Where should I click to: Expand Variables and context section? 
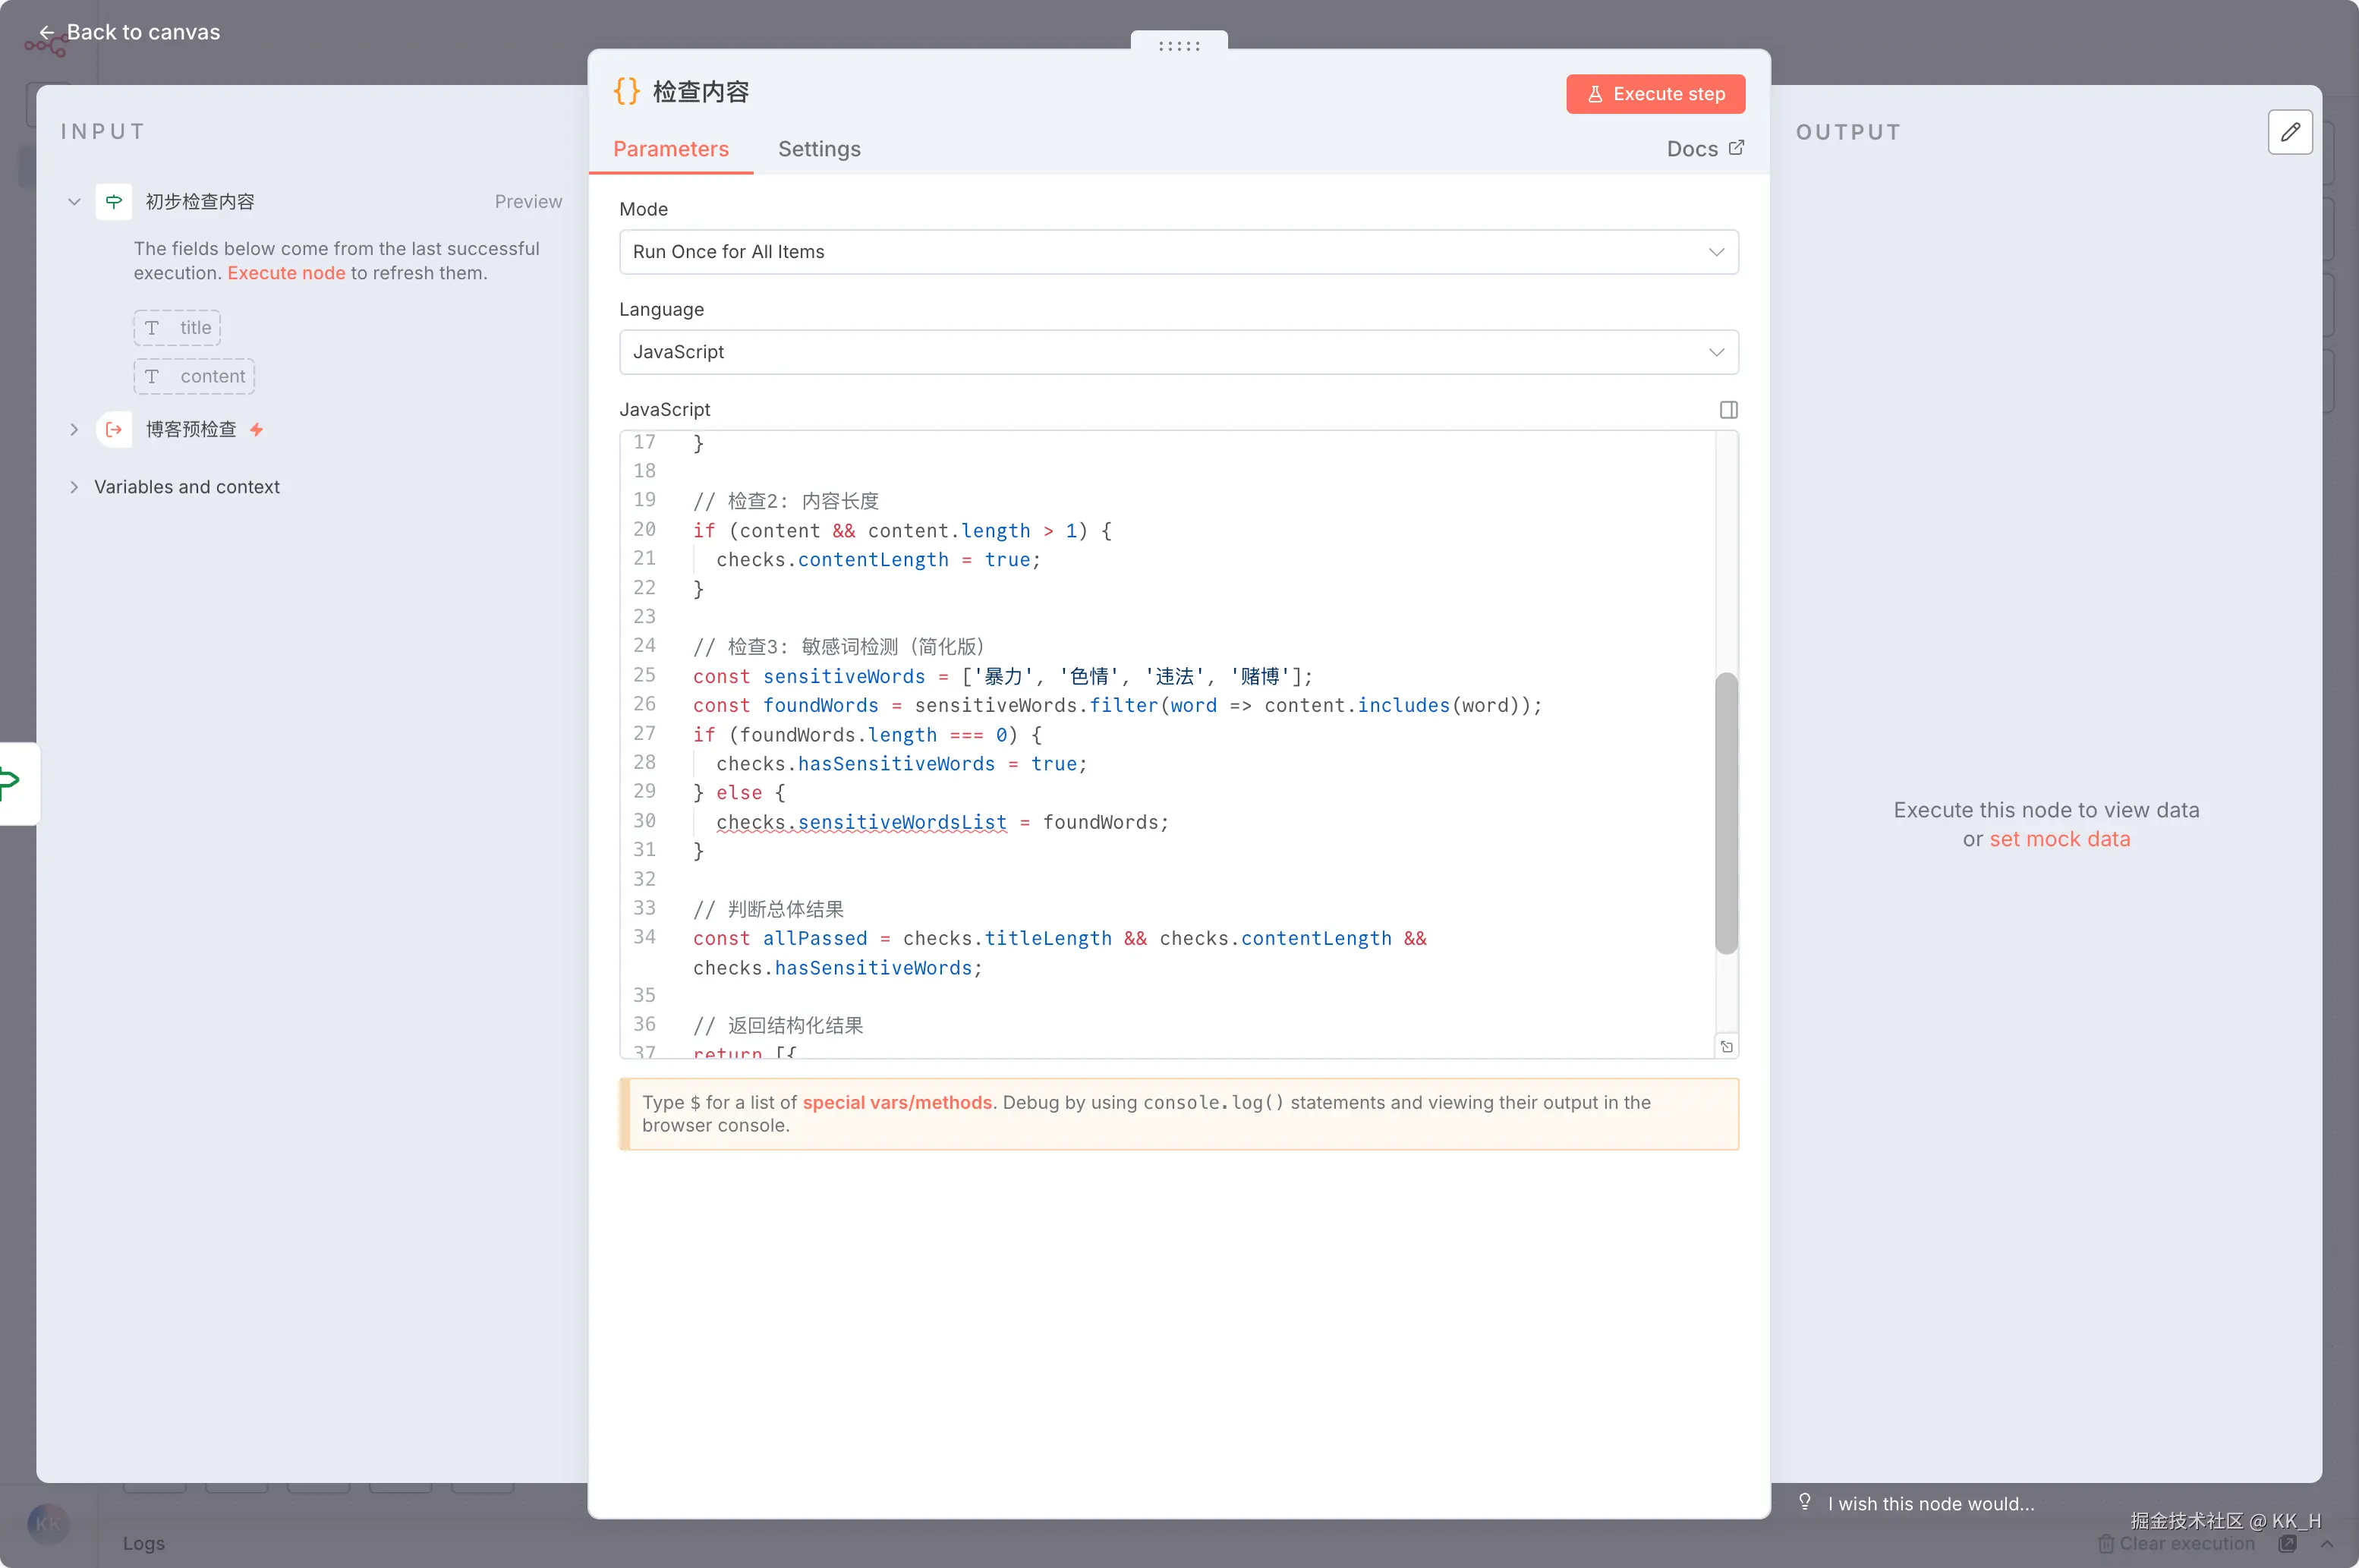coord(74,487)
